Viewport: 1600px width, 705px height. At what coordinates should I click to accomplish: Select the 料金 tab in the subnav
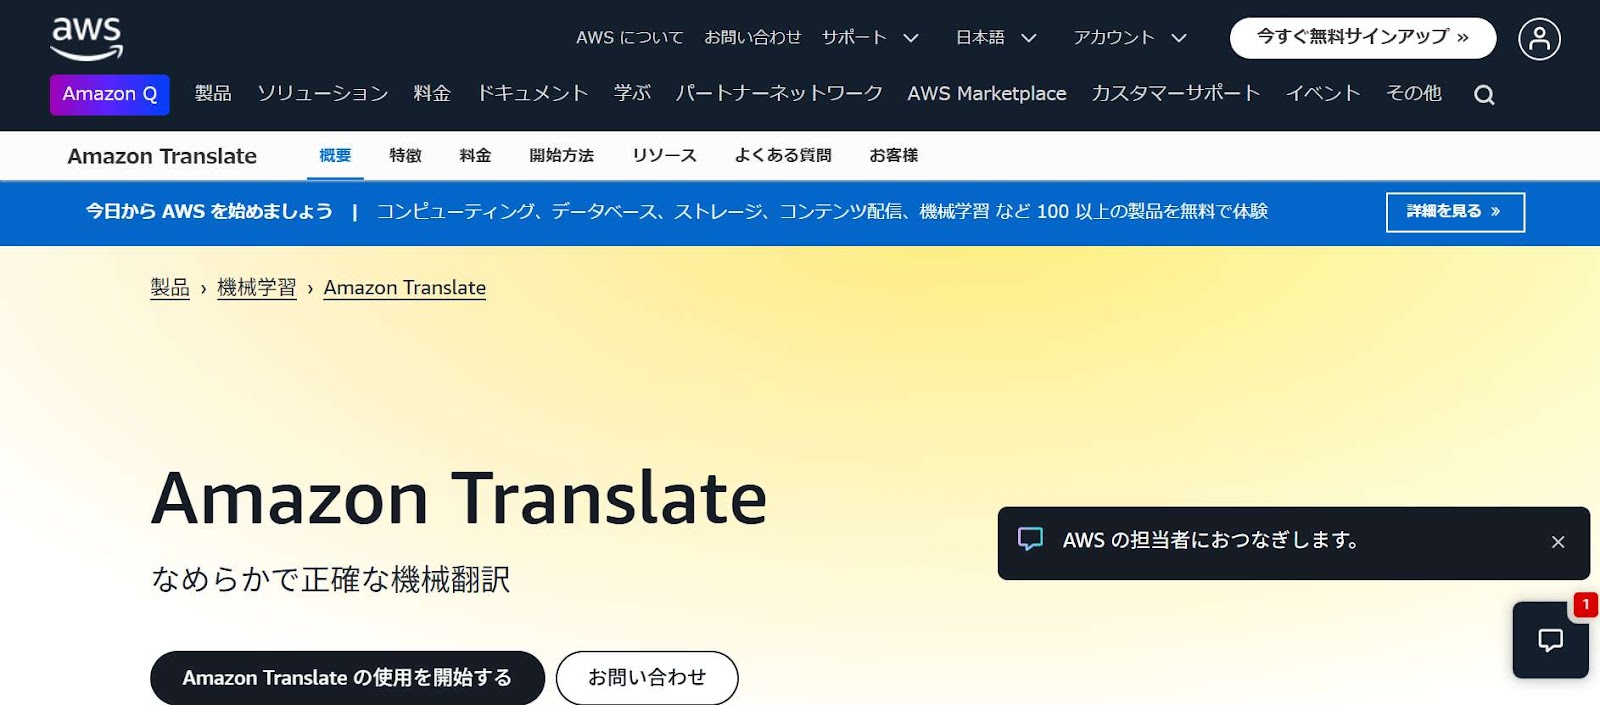coord(475,156)
